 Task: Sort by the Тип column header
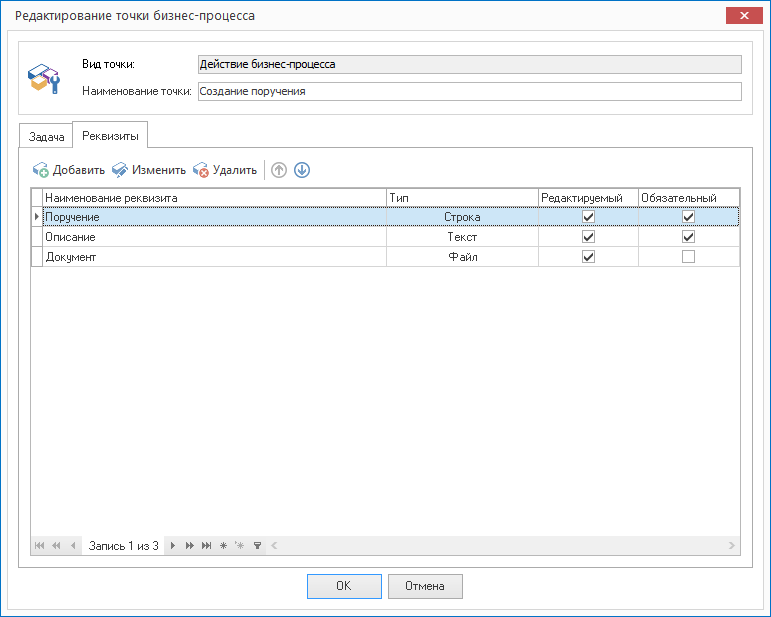click(462, 198)
